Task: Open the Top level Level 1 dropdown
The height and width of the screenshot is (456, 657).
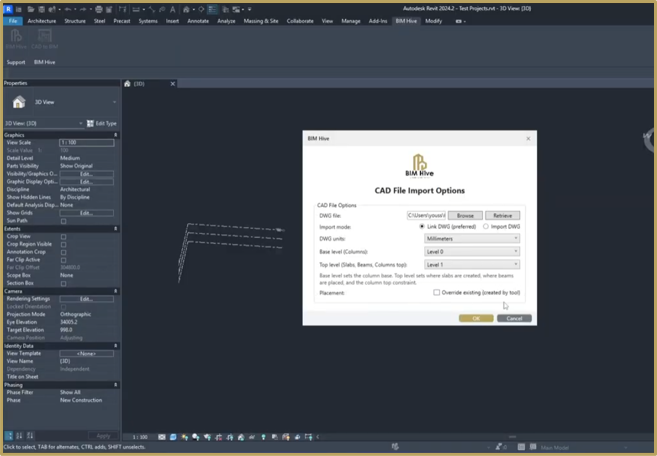Action: click(x=472, y=264)
